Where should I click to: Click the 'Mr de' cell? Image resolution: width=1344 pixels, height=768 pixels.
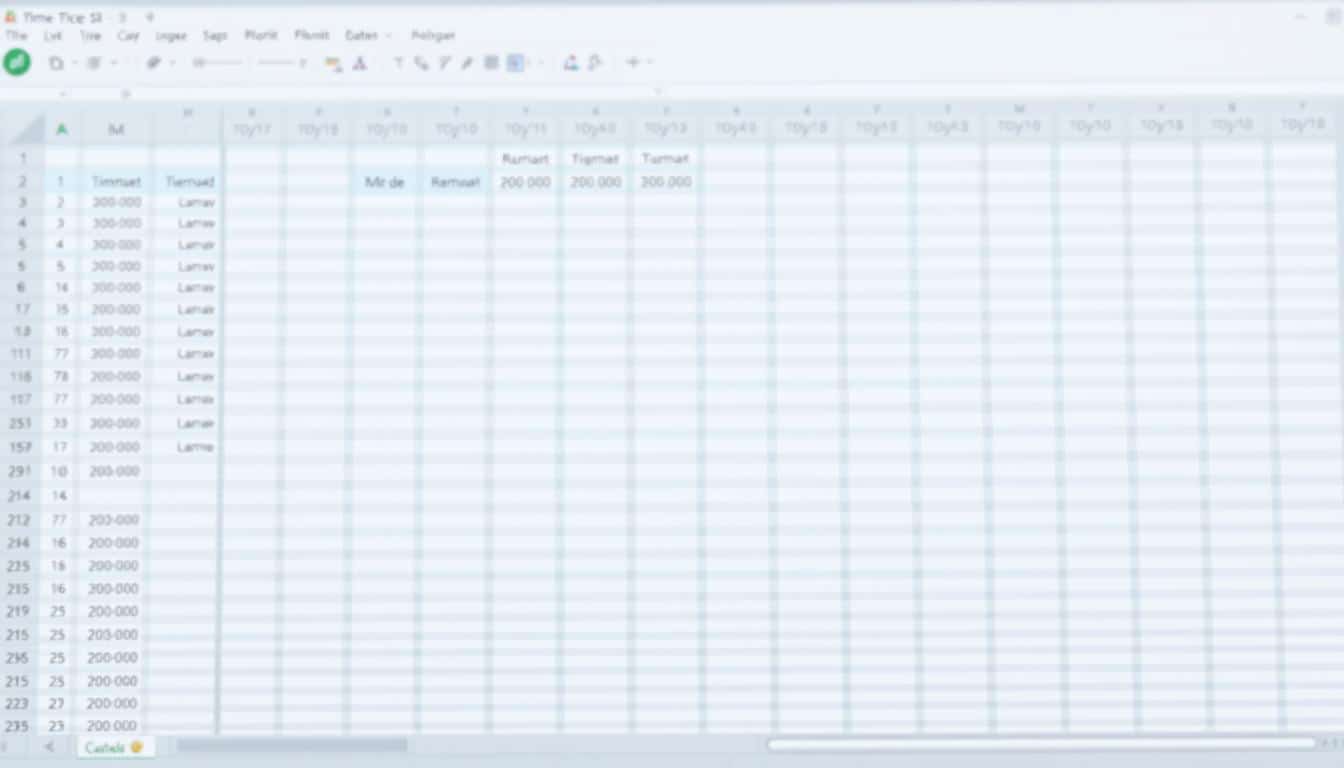384,182
